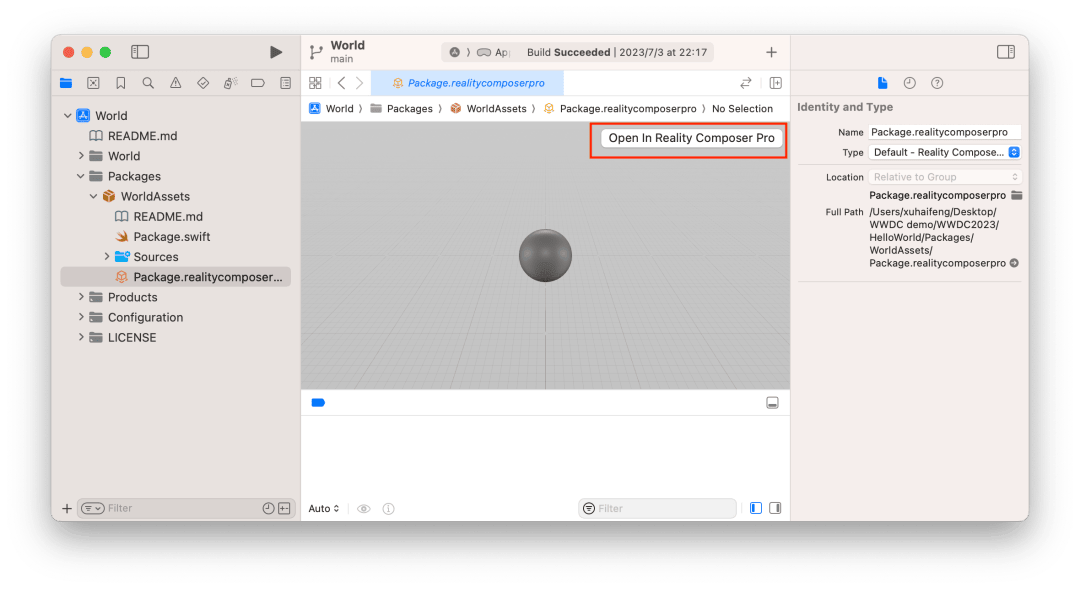1080x589 pixels.
Task: Show the console pane
Action: [x=775, y=508]
